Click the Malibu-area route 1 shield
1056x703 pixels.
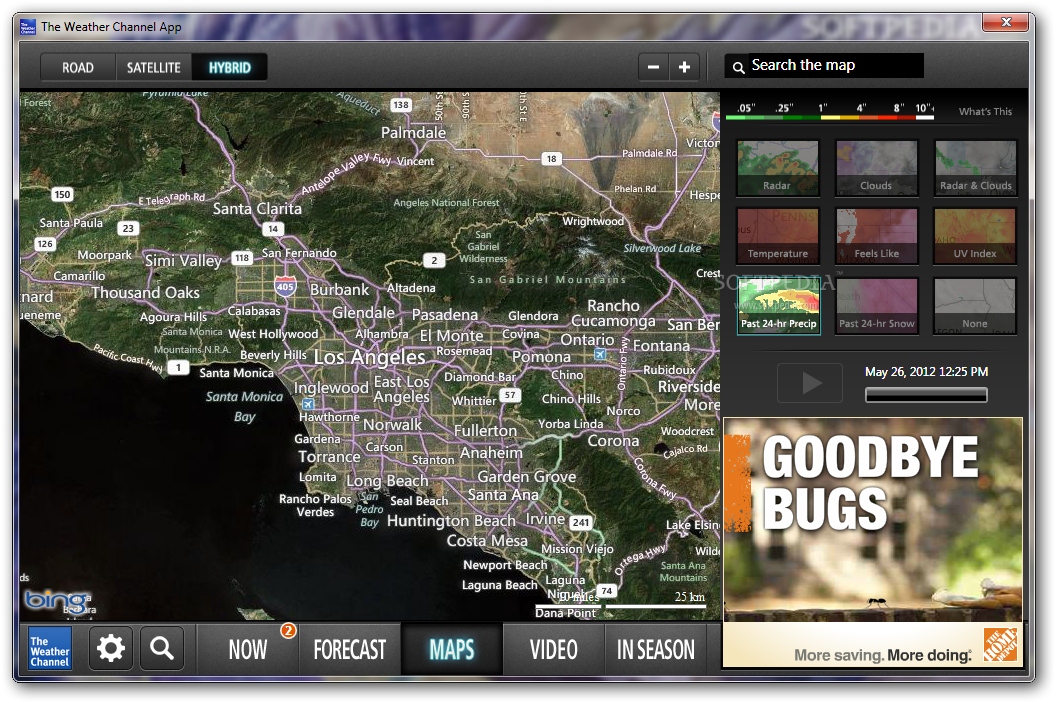[x=178, y=368]
